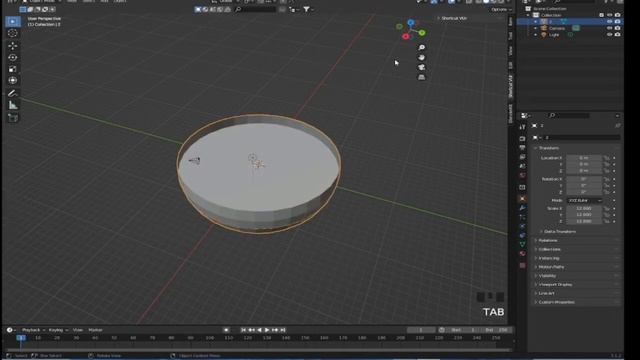Select the Measure ruler tool
Image resolution: width=640 pixels, height=360 pixels.
(x=13, y=105)
